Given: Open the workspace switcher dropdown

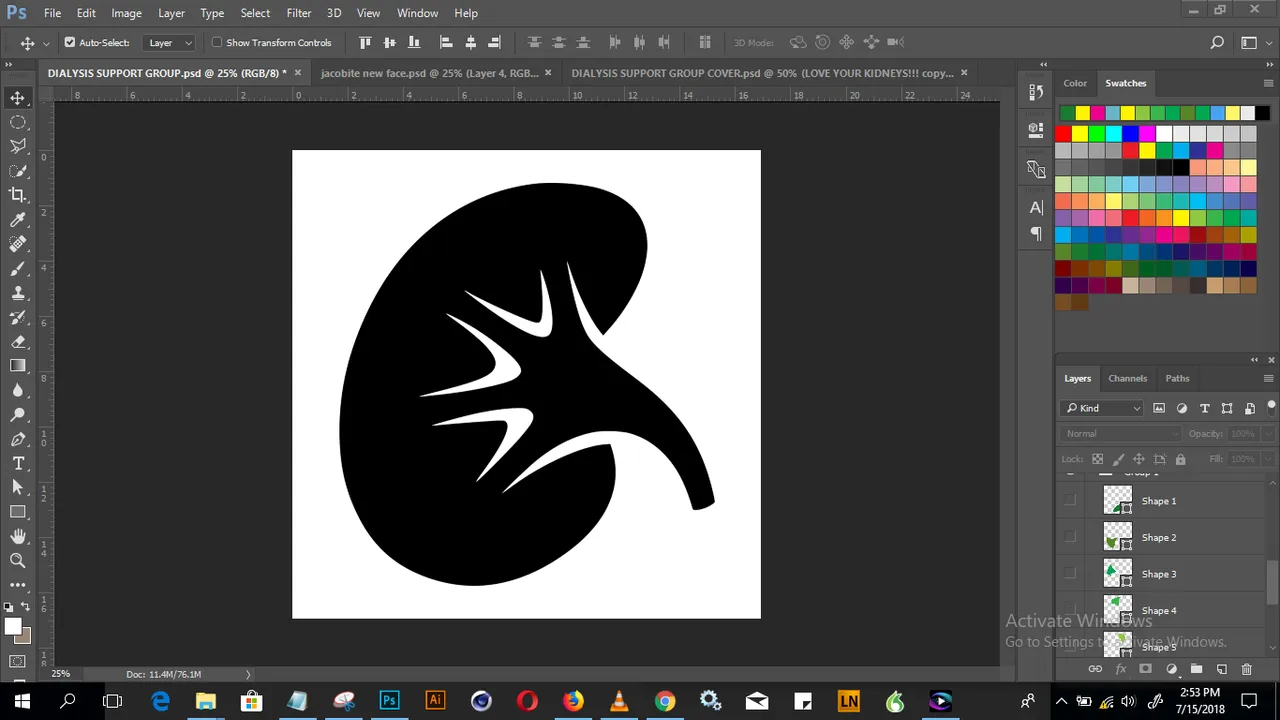Looking at the screenshot, I should [x=1252, y=42].
